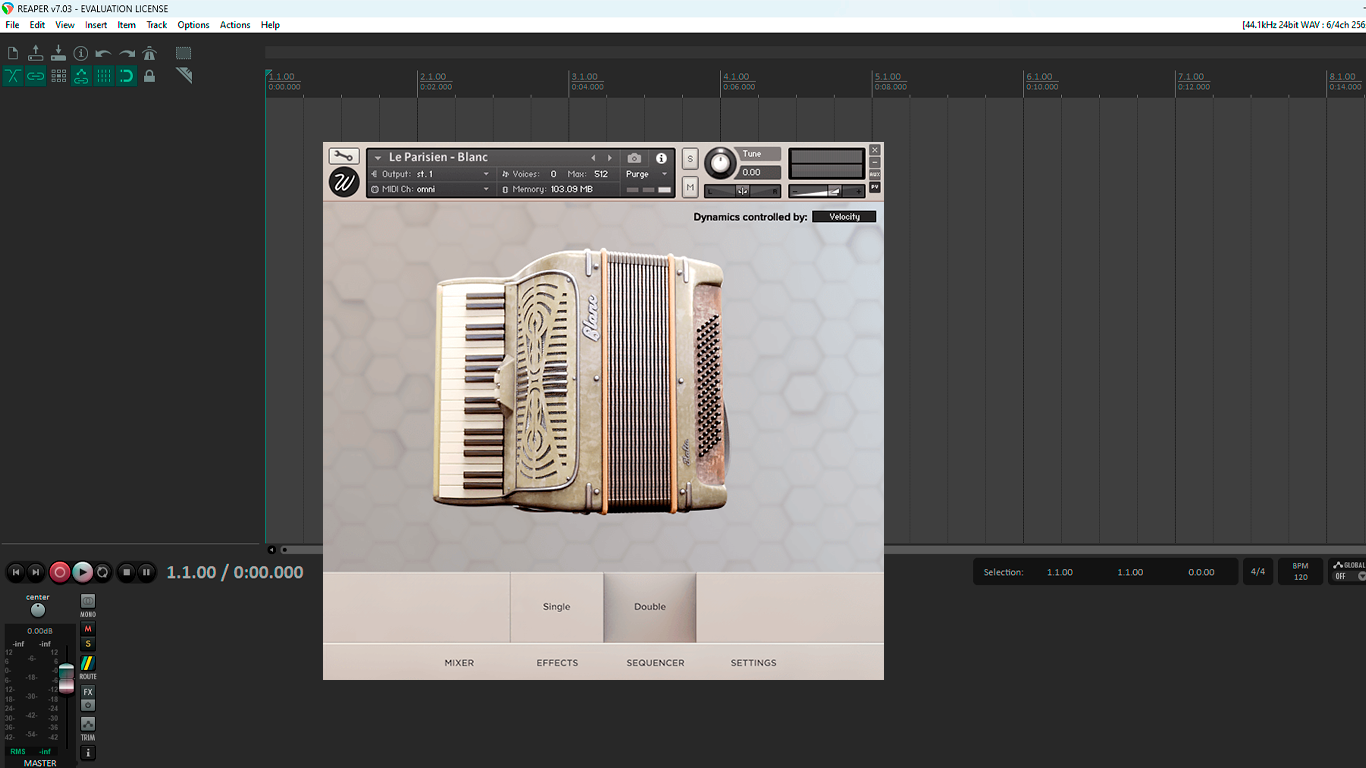Select the Double reed mode
The width and height of the screenshot is (1366, 768).
650,607
